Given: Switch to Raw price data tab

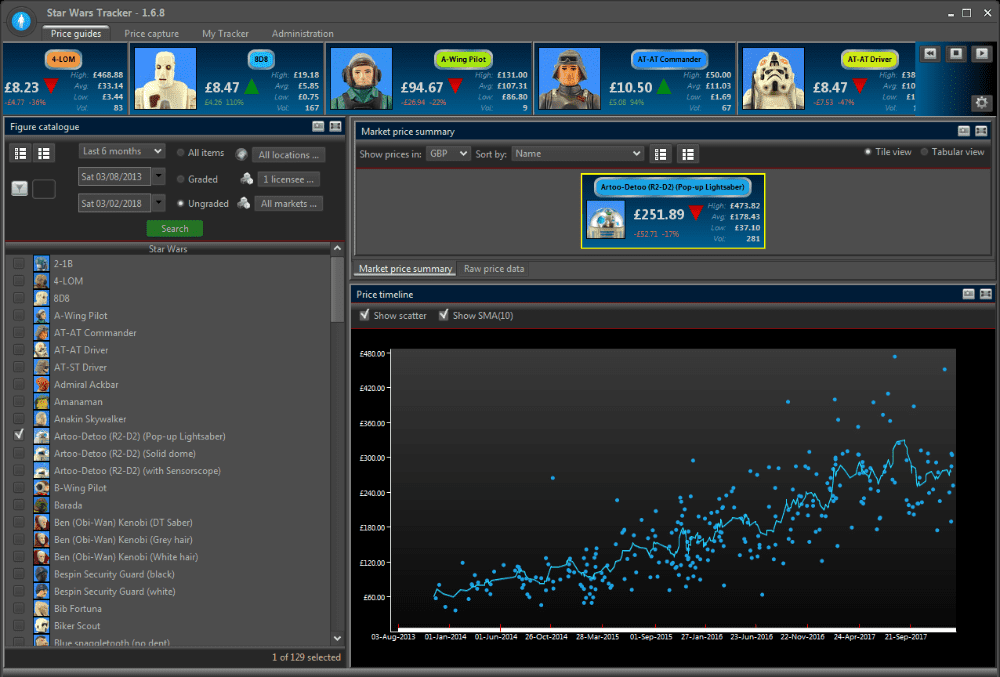Looking at the screenshot, I should [x=494, y=268].
